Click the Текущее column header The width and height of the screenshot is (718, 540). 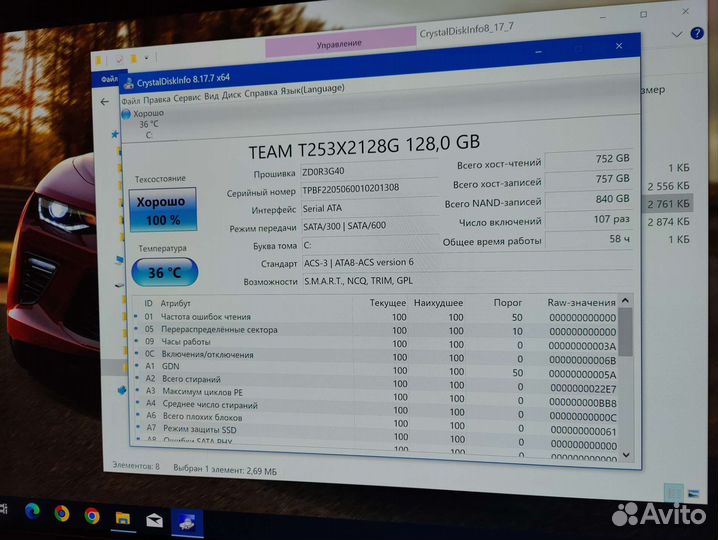(388, 303)
